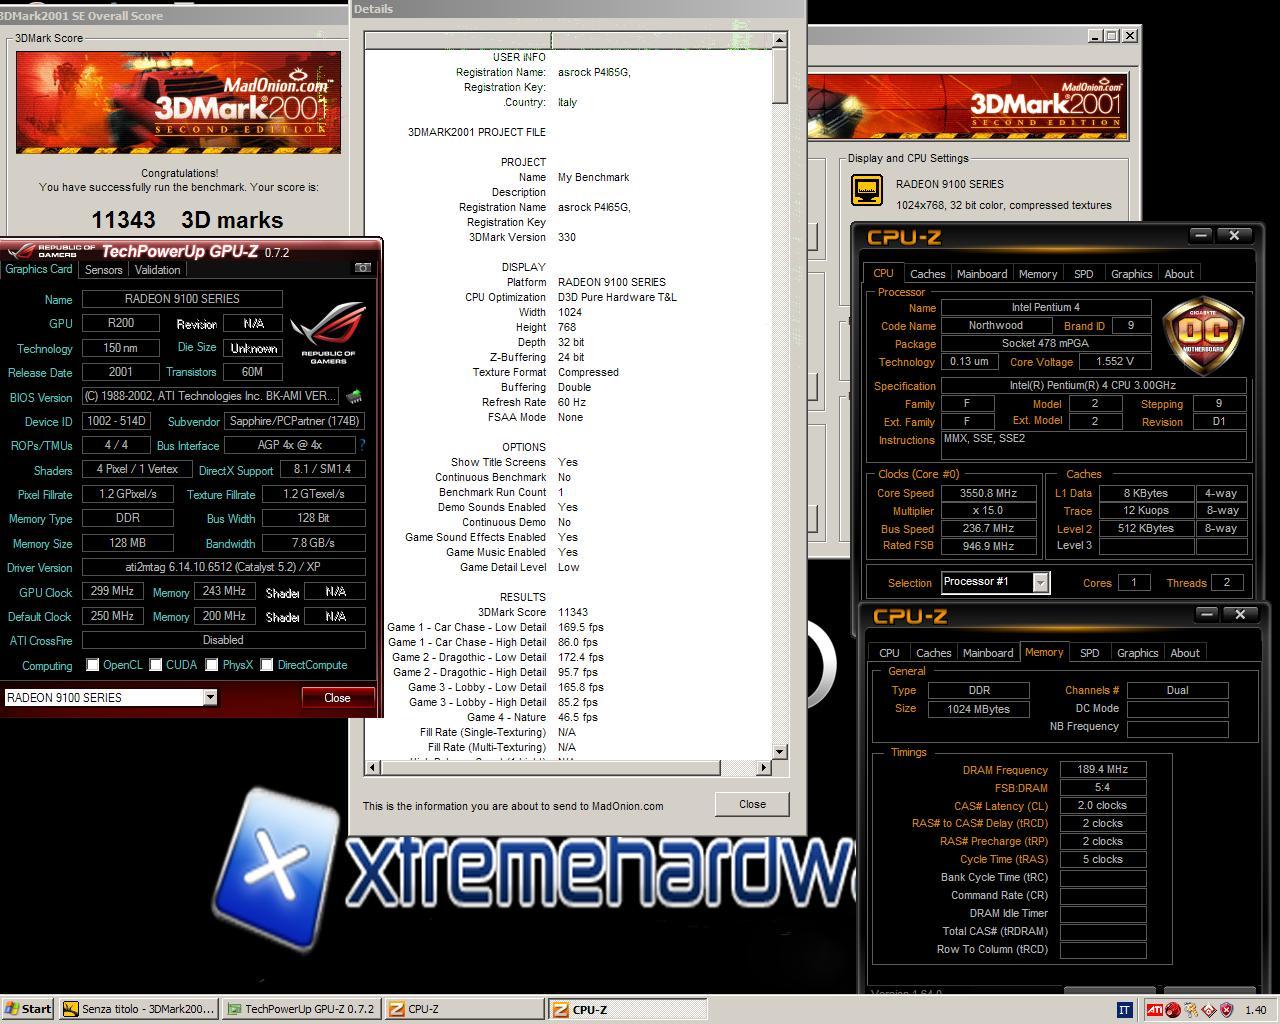Enable the CUDA checkbox

(x=156, y=665)
